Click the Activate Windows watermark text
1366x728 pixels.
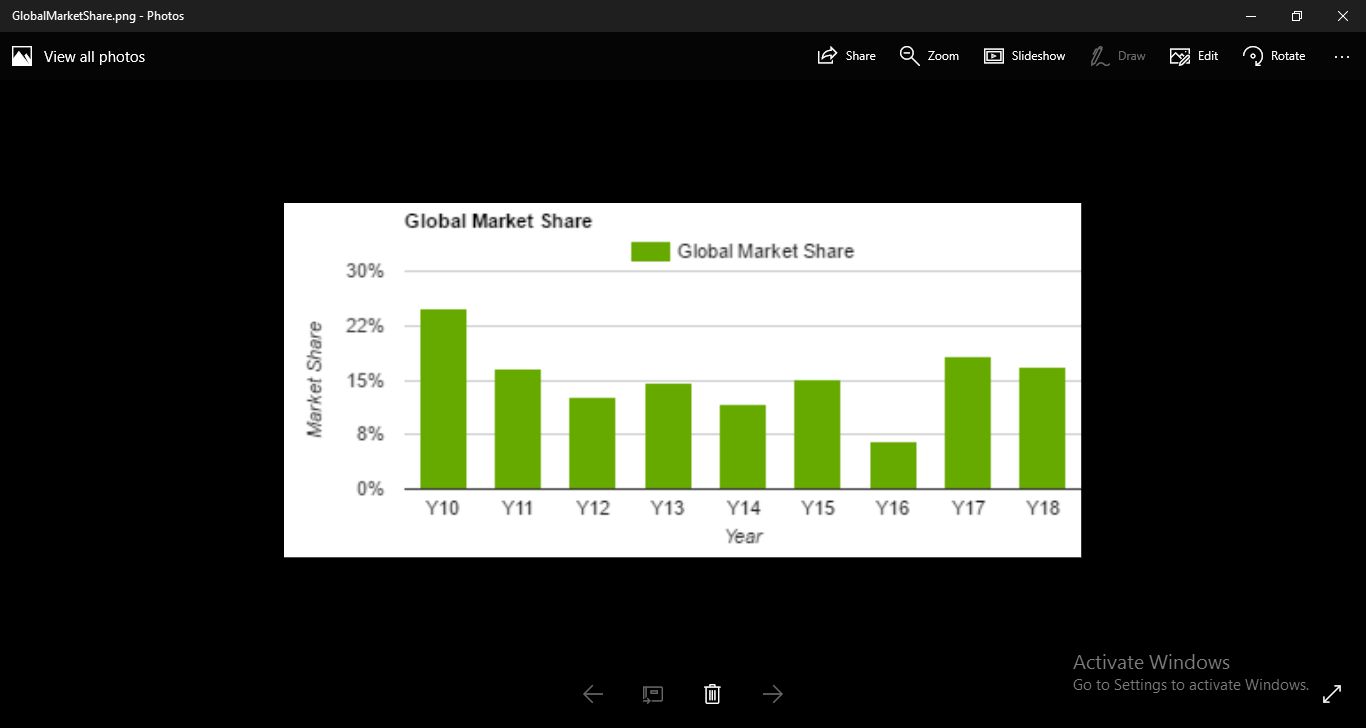tap(1151, 662)
